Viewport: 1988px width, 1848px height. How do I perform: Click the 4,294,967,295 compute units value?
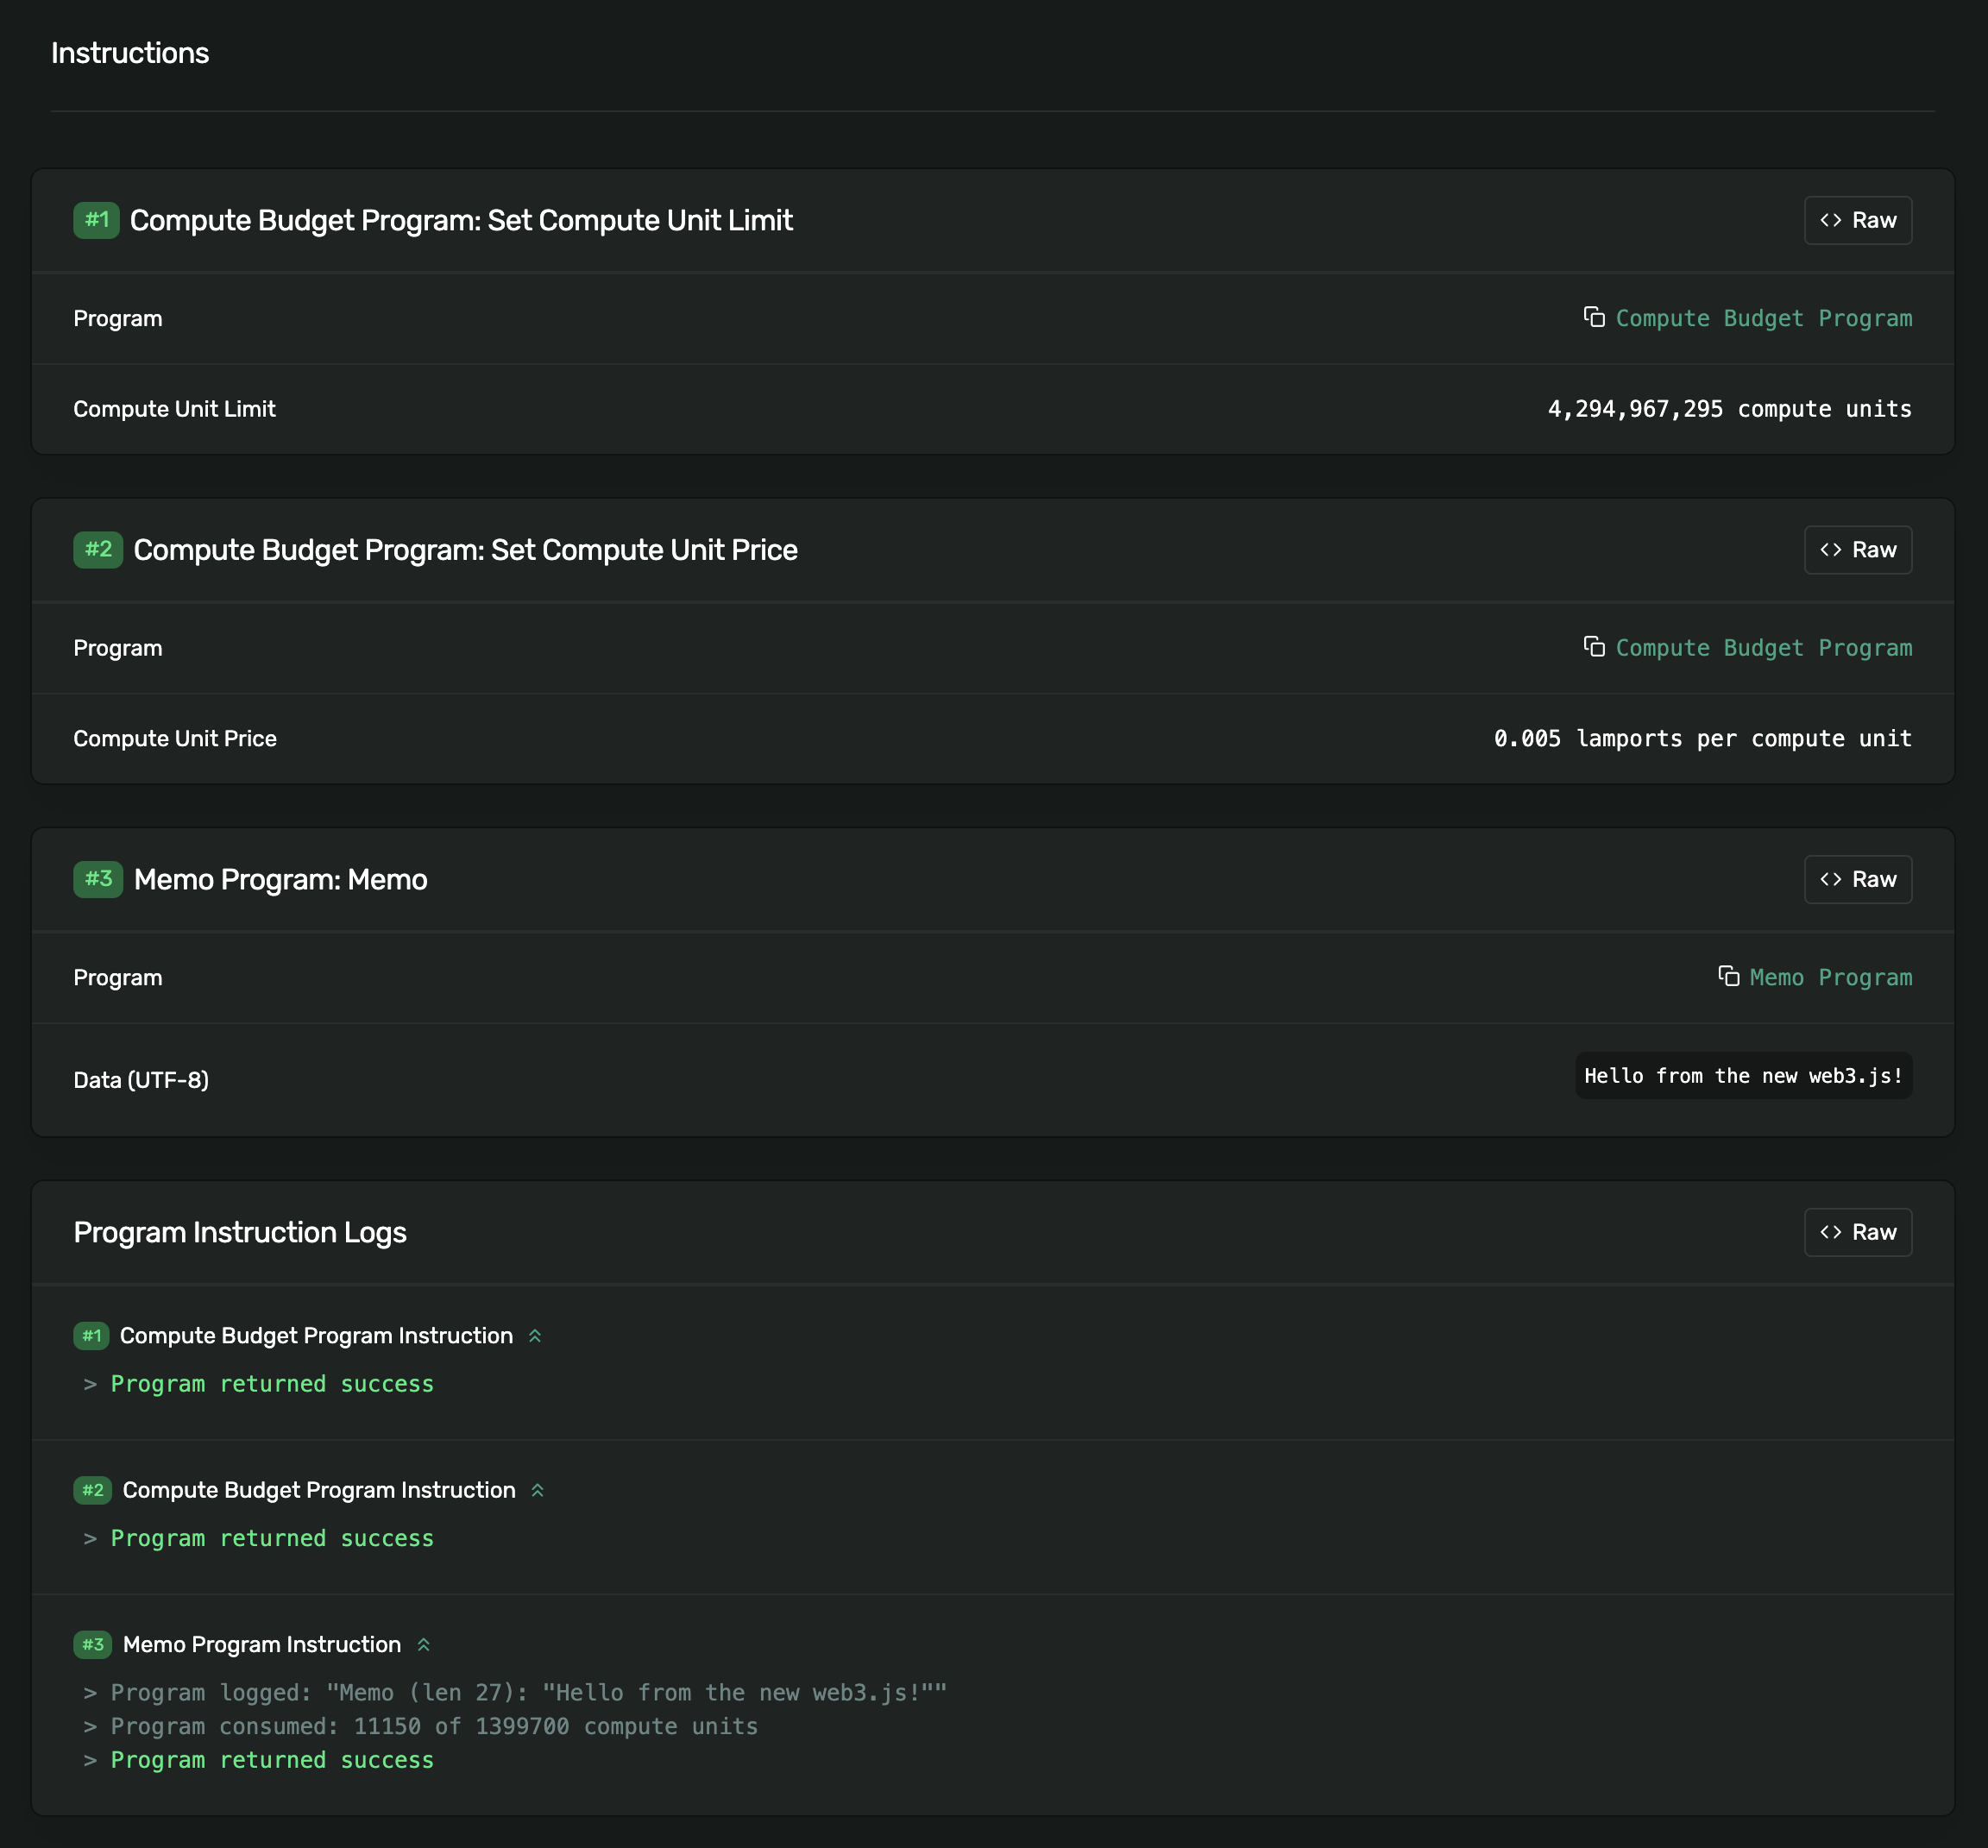[1729, 409]
